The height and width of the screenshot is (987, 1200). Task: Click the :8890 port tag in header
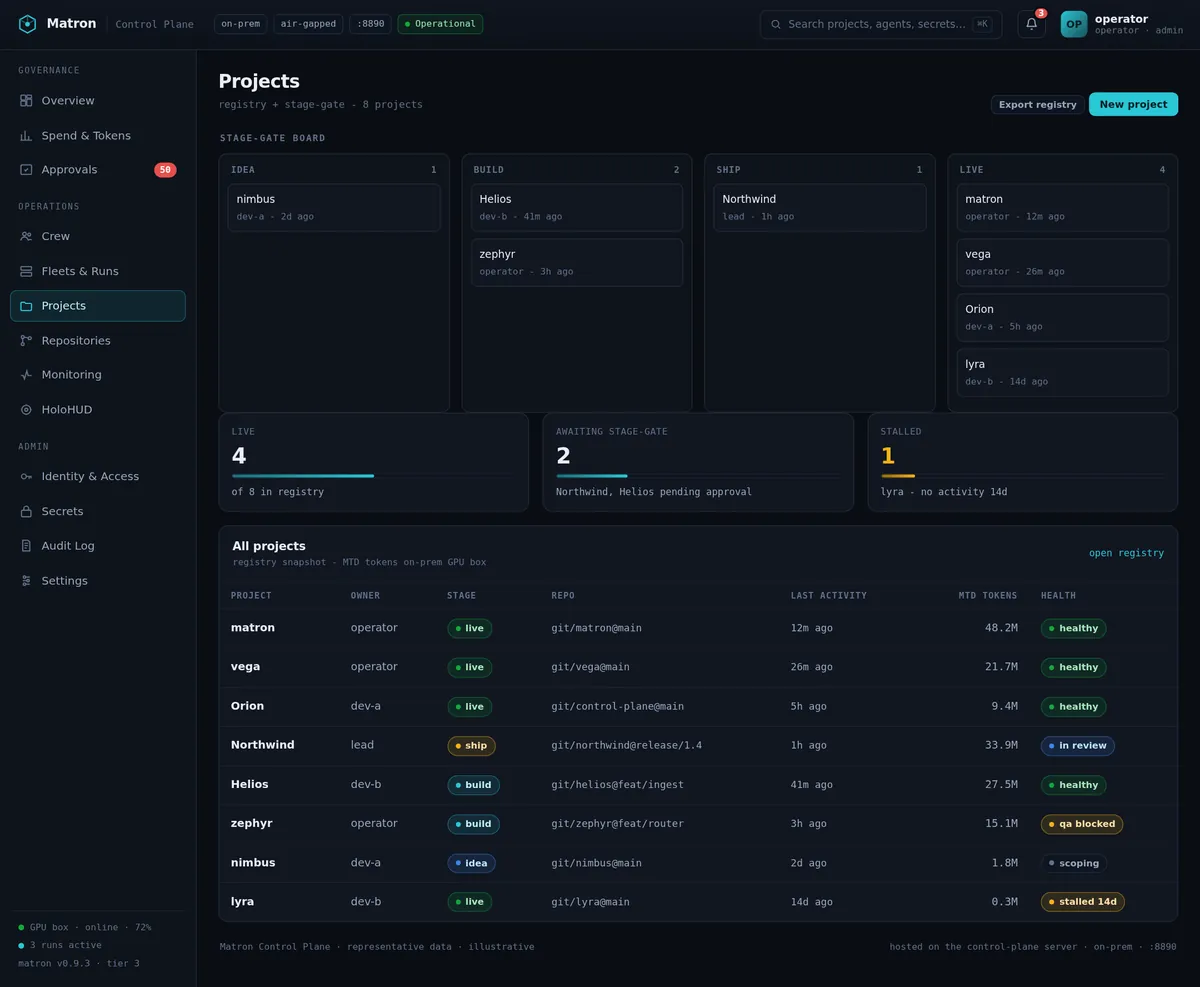pos(370,24)
